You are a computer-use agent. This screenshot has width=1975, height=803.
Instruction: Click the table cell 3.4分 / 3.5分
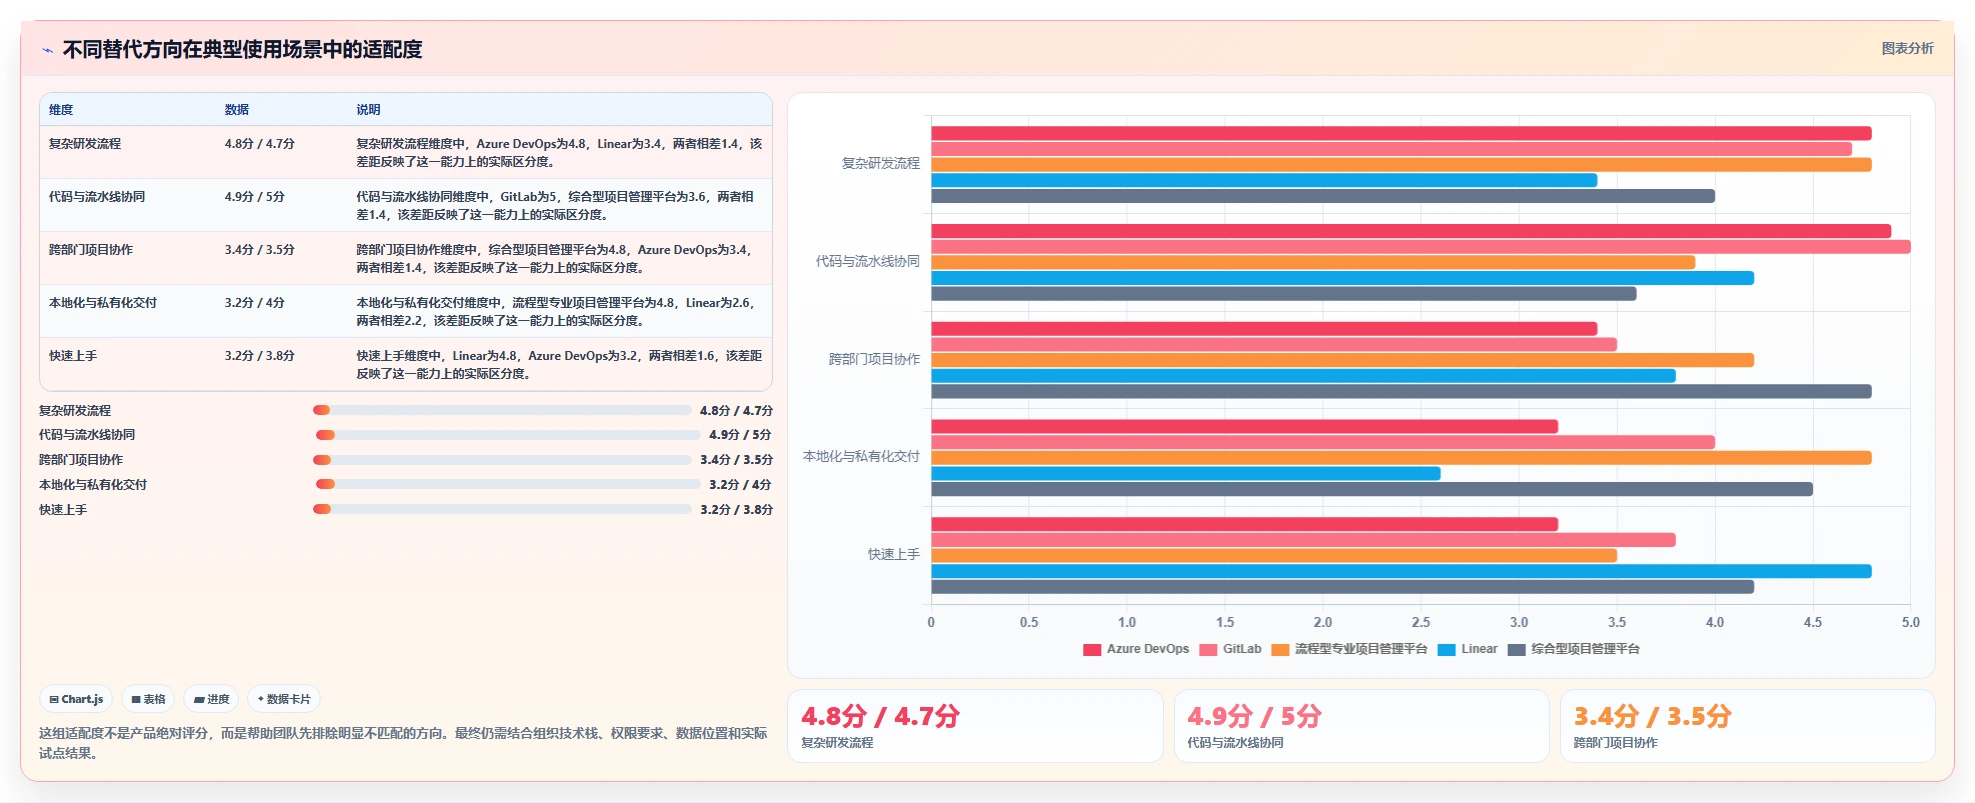[x=260, y=250]
